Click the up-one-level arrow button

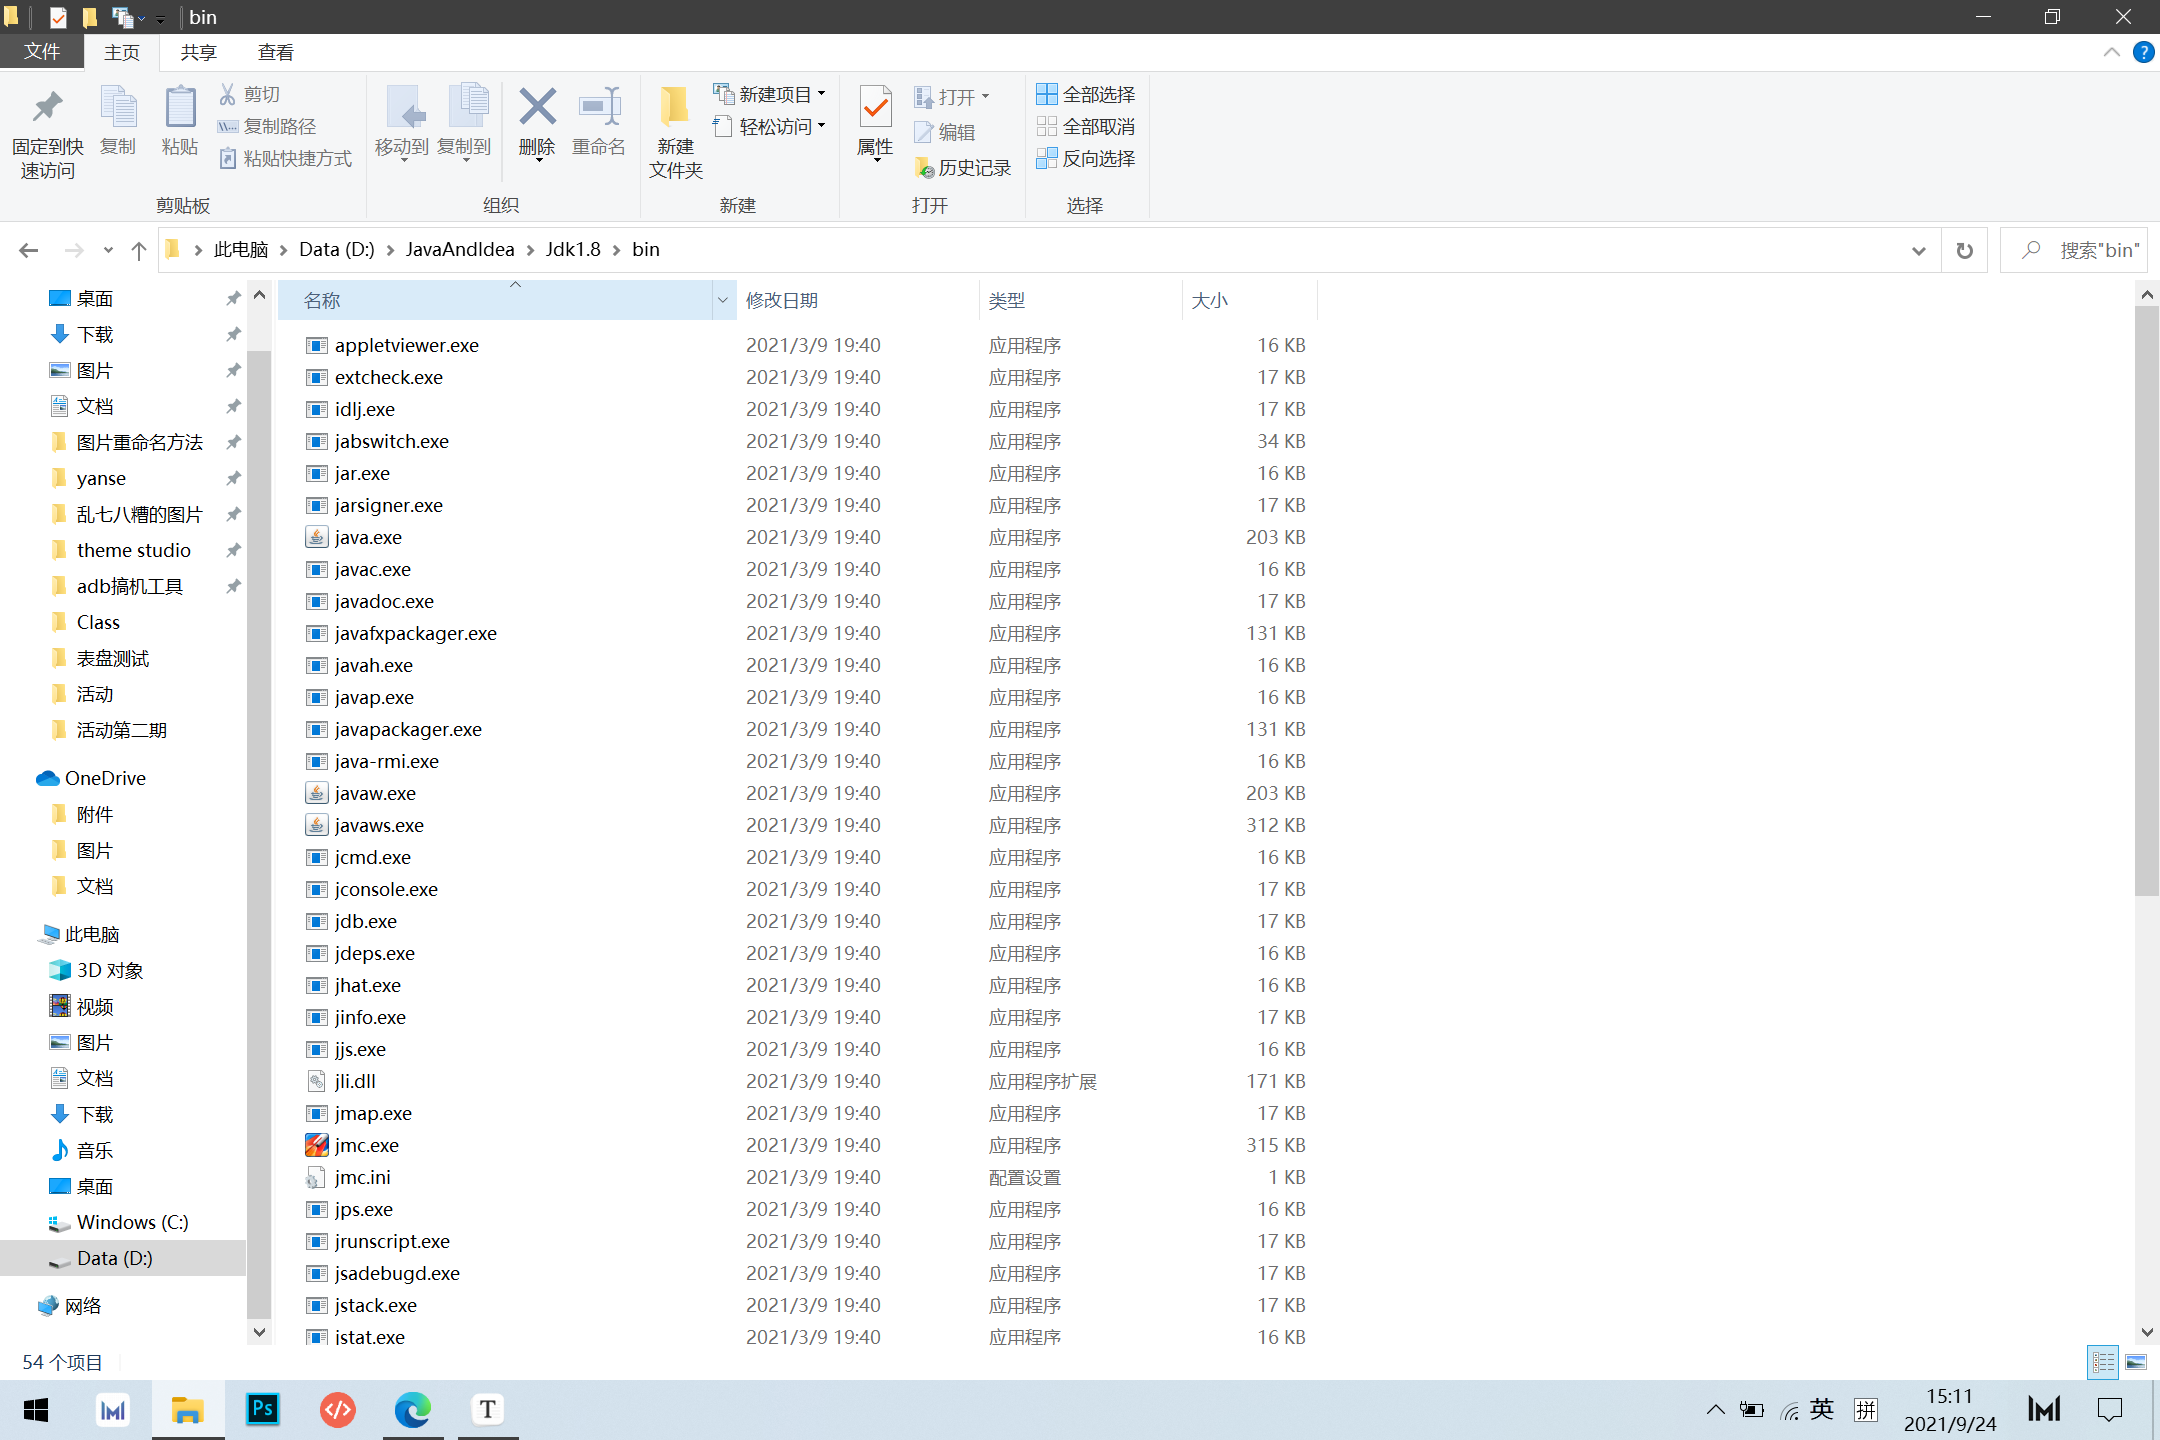[x=139, y=250]
